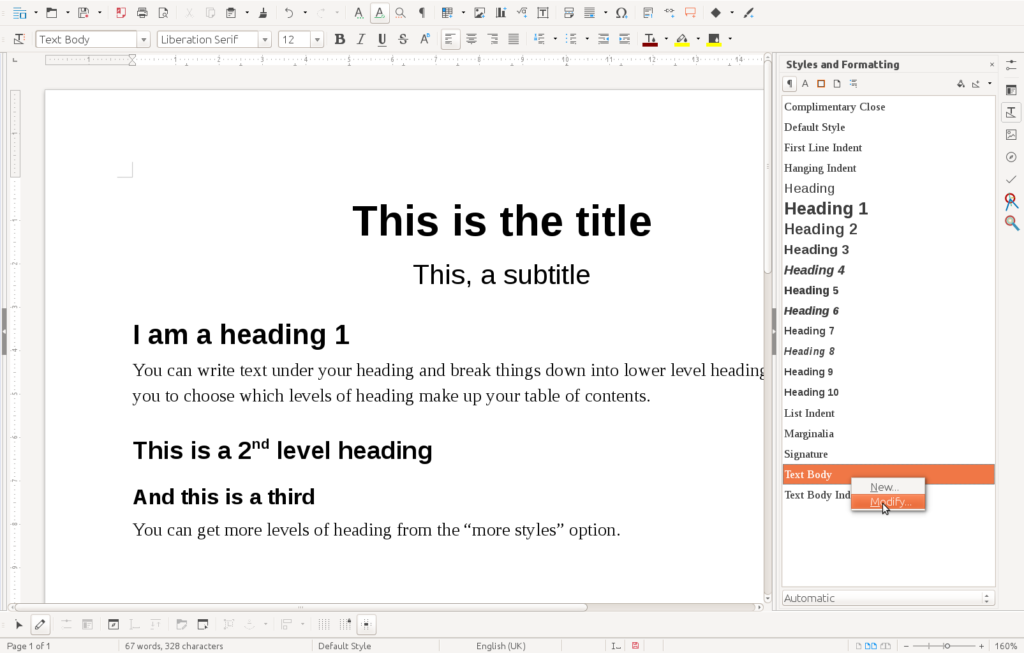1024x653 pixels.
Task: Click the Clone Formatting paintbrush icon
Action: tap(263, 13)
